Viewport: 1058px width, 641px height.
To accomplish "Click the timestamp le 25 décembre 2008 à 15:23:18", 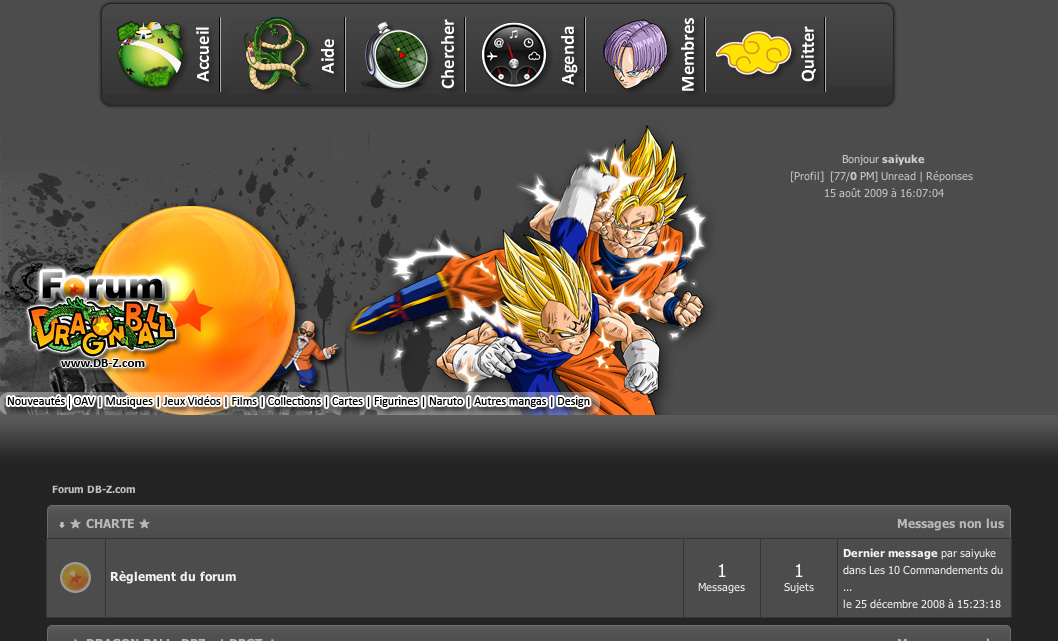I will pos(922,604).
